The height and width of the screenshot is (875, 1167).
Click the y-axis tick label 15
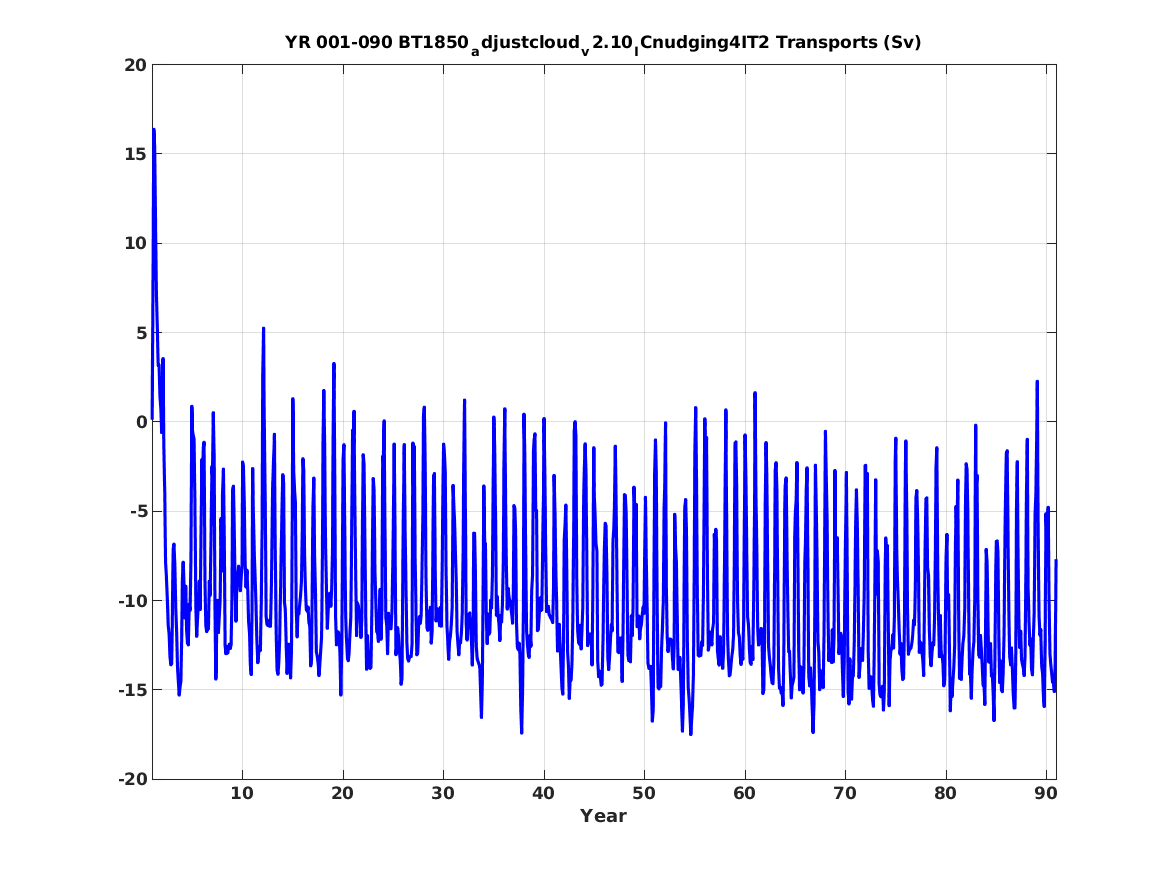coord(135,154)
